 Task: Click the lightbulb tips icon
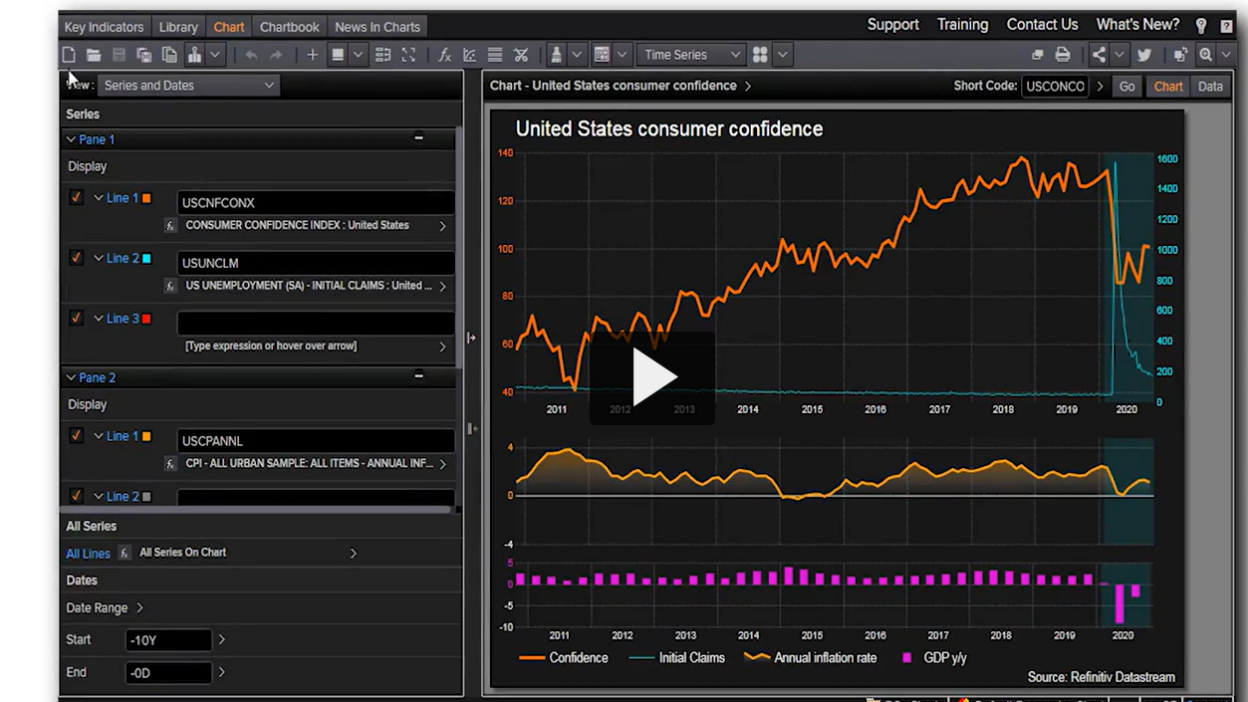coord(1201,26)
